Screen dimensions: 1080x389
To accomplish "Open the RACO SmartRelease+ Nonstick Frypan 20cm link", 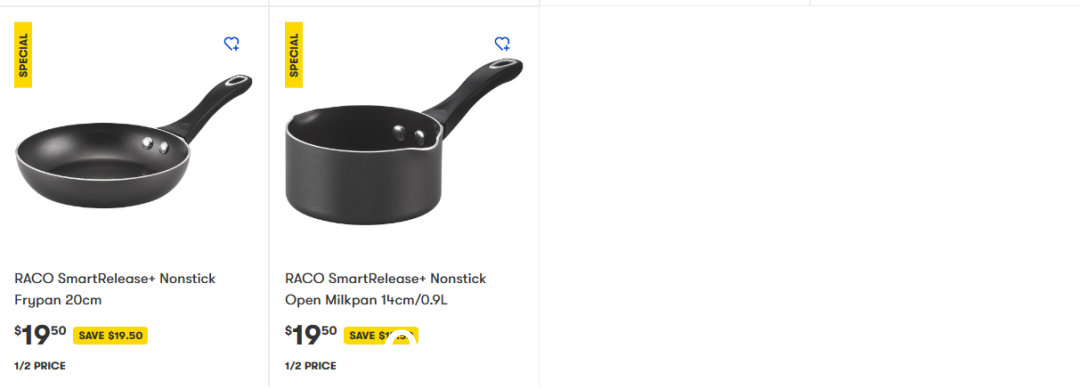I will pos(115,290).
